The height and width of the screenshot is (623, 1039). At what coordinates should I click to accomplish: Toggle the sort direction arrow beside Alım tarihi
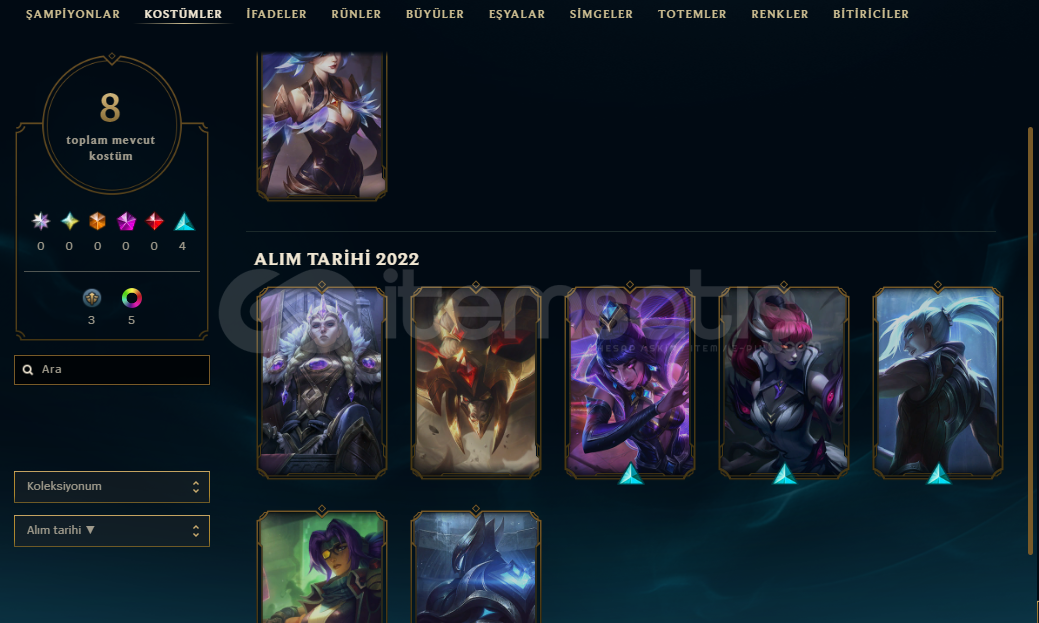[90, 530]
